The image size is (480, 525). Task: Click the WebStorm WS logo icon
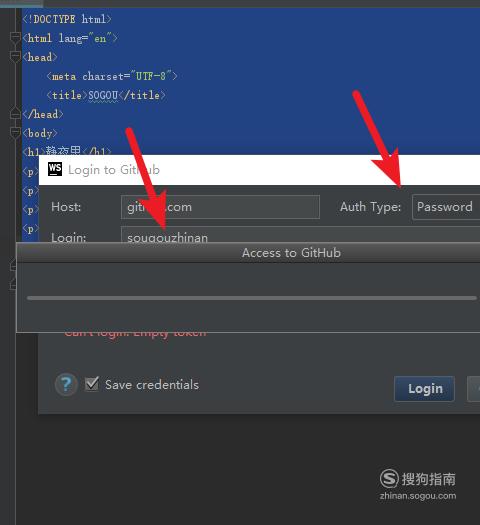[x=55, y=169]
